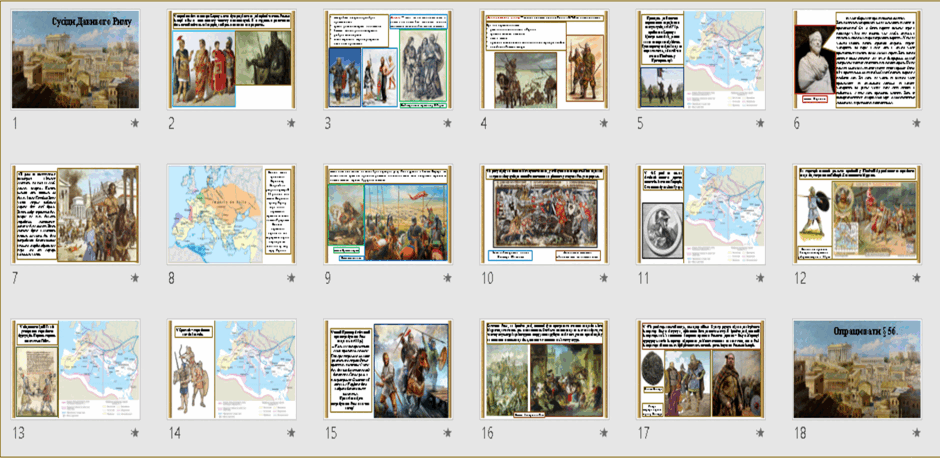Click the animation star icon under slide 17
The image size is (940, 458).
point(760,433)
